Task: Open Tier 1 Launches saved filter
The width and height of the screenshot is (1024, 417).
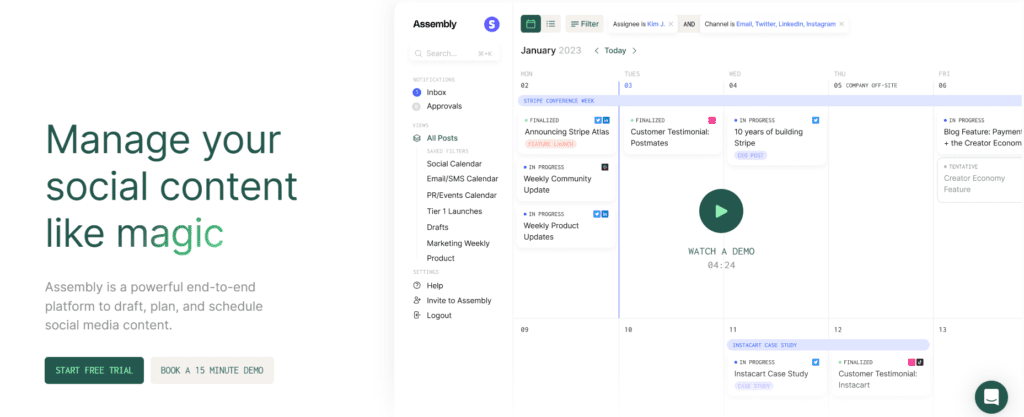Action: pos(455,211)
